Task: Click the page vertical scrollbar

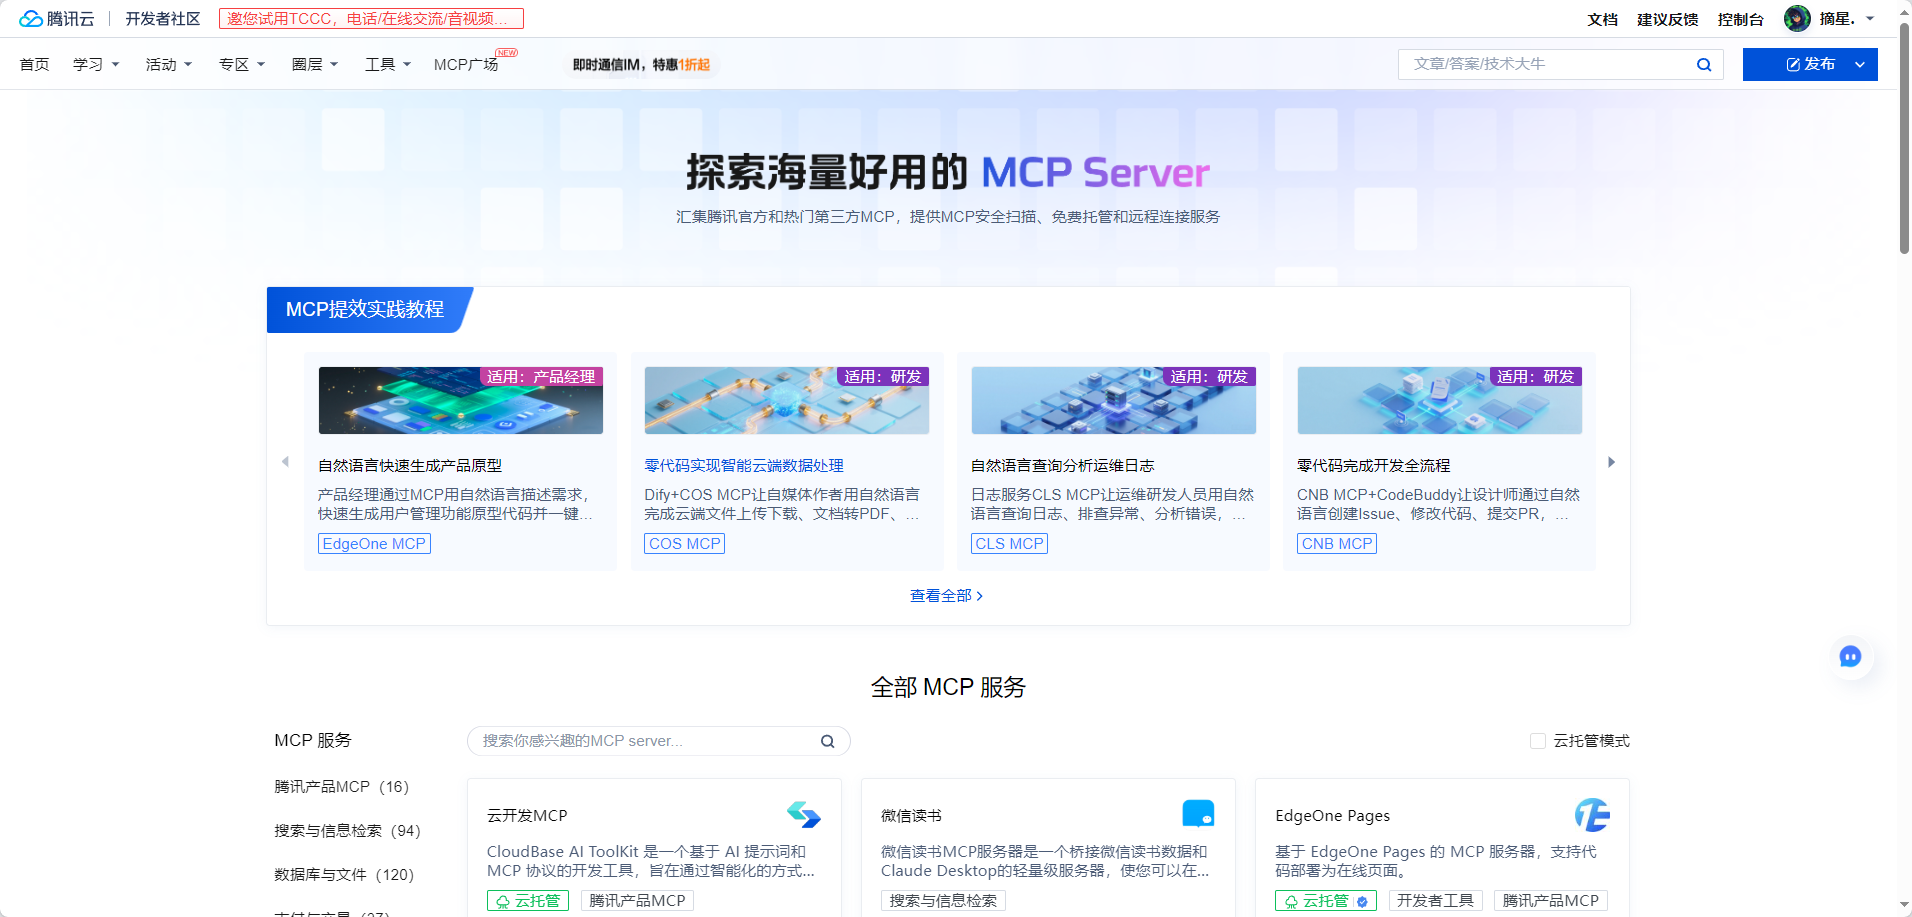Action: click(1905, 140)
